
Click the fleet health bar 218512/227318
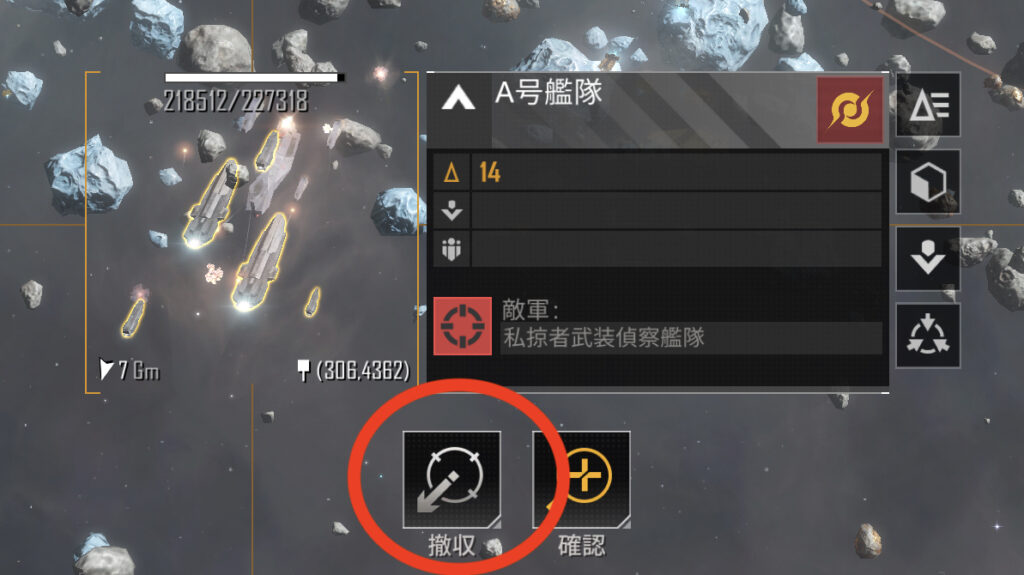(255, 78)
